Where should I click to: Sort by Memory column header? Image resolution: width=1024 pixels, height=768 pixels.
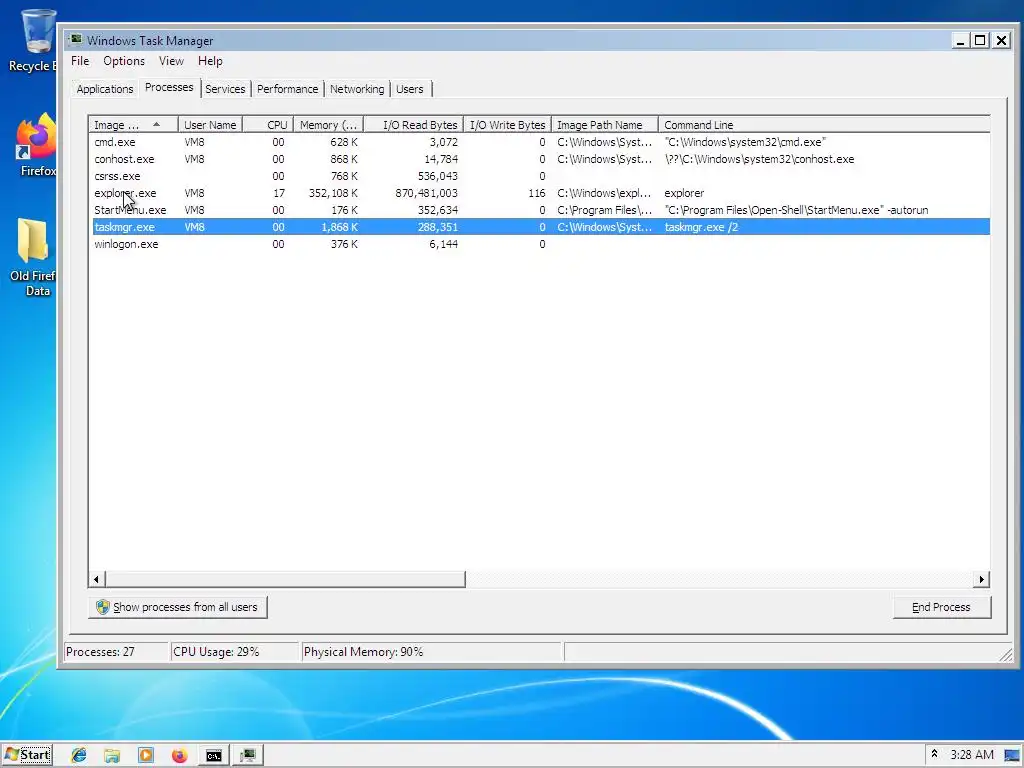click(x=328, y=125)
